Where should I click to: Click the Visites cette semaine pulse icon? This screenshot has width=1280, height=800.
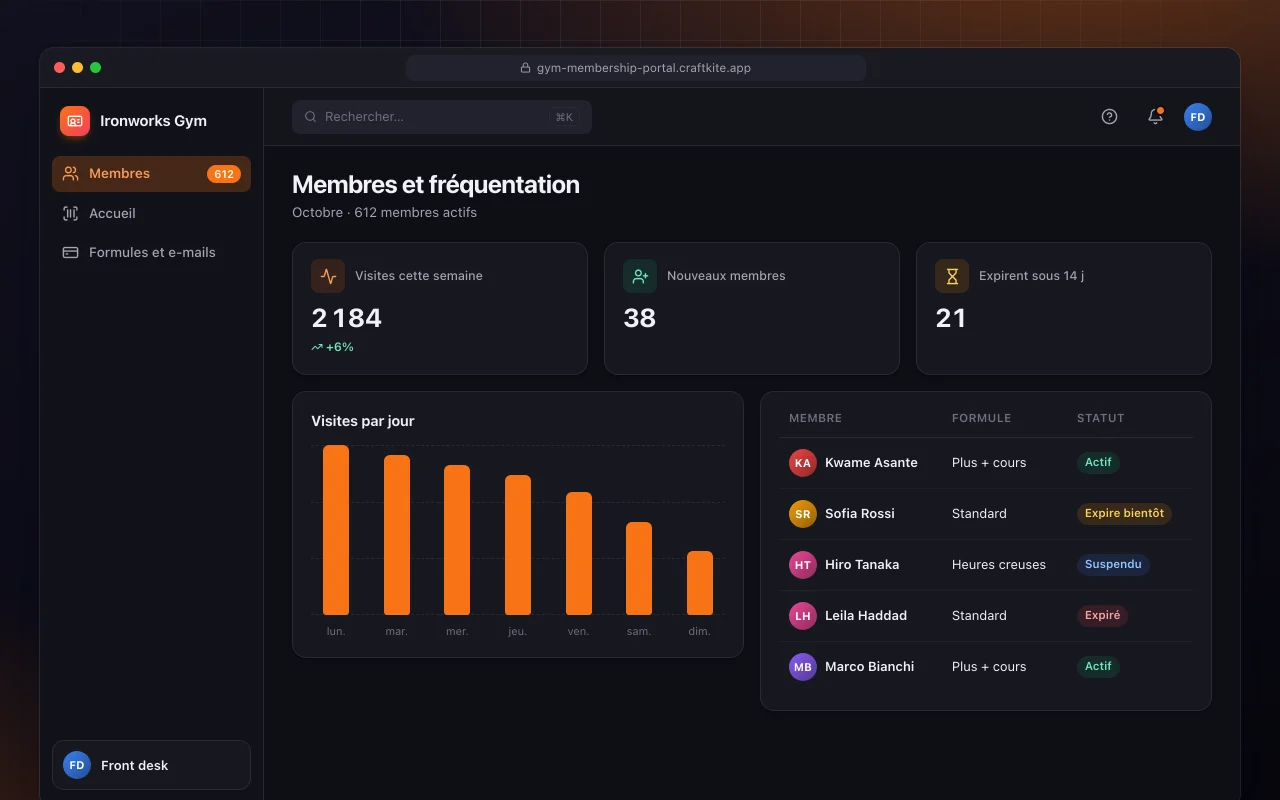[x=328, y=276]
